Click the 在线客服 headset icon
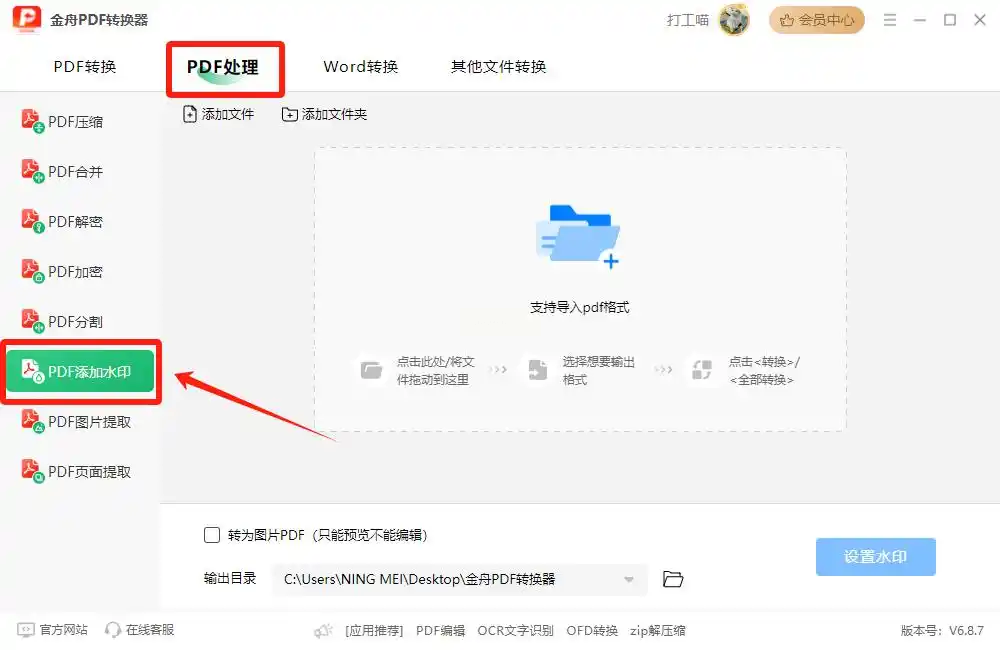This screenshot has width=1000, height=650. coord(113,630)
